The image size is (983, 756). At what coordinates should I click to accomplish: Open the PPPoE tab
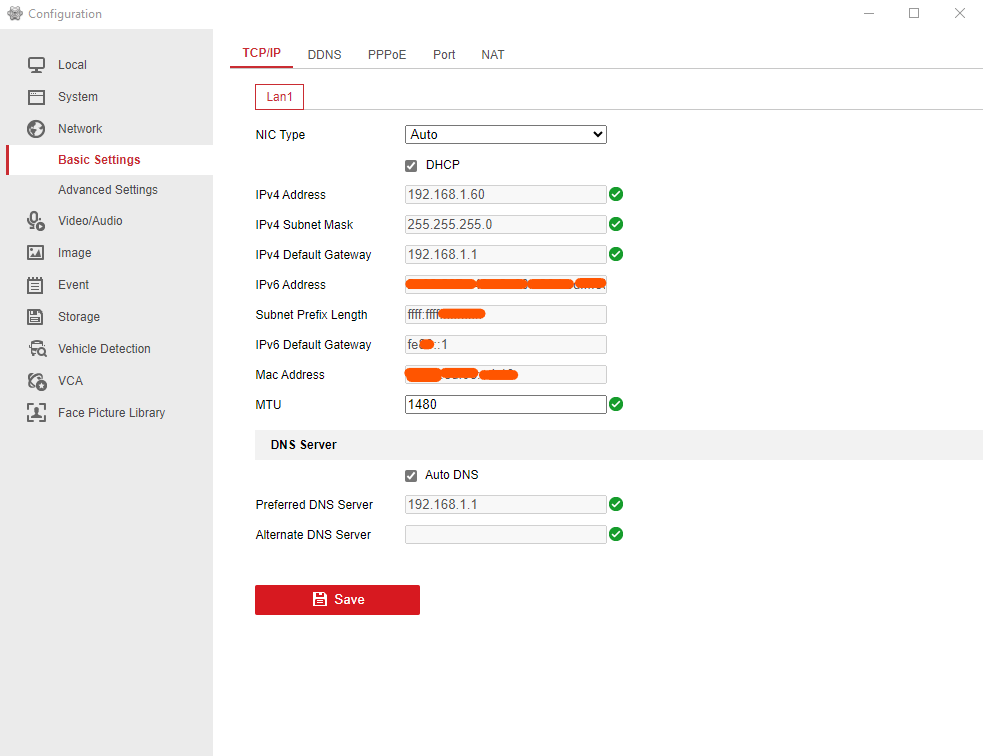387,55
